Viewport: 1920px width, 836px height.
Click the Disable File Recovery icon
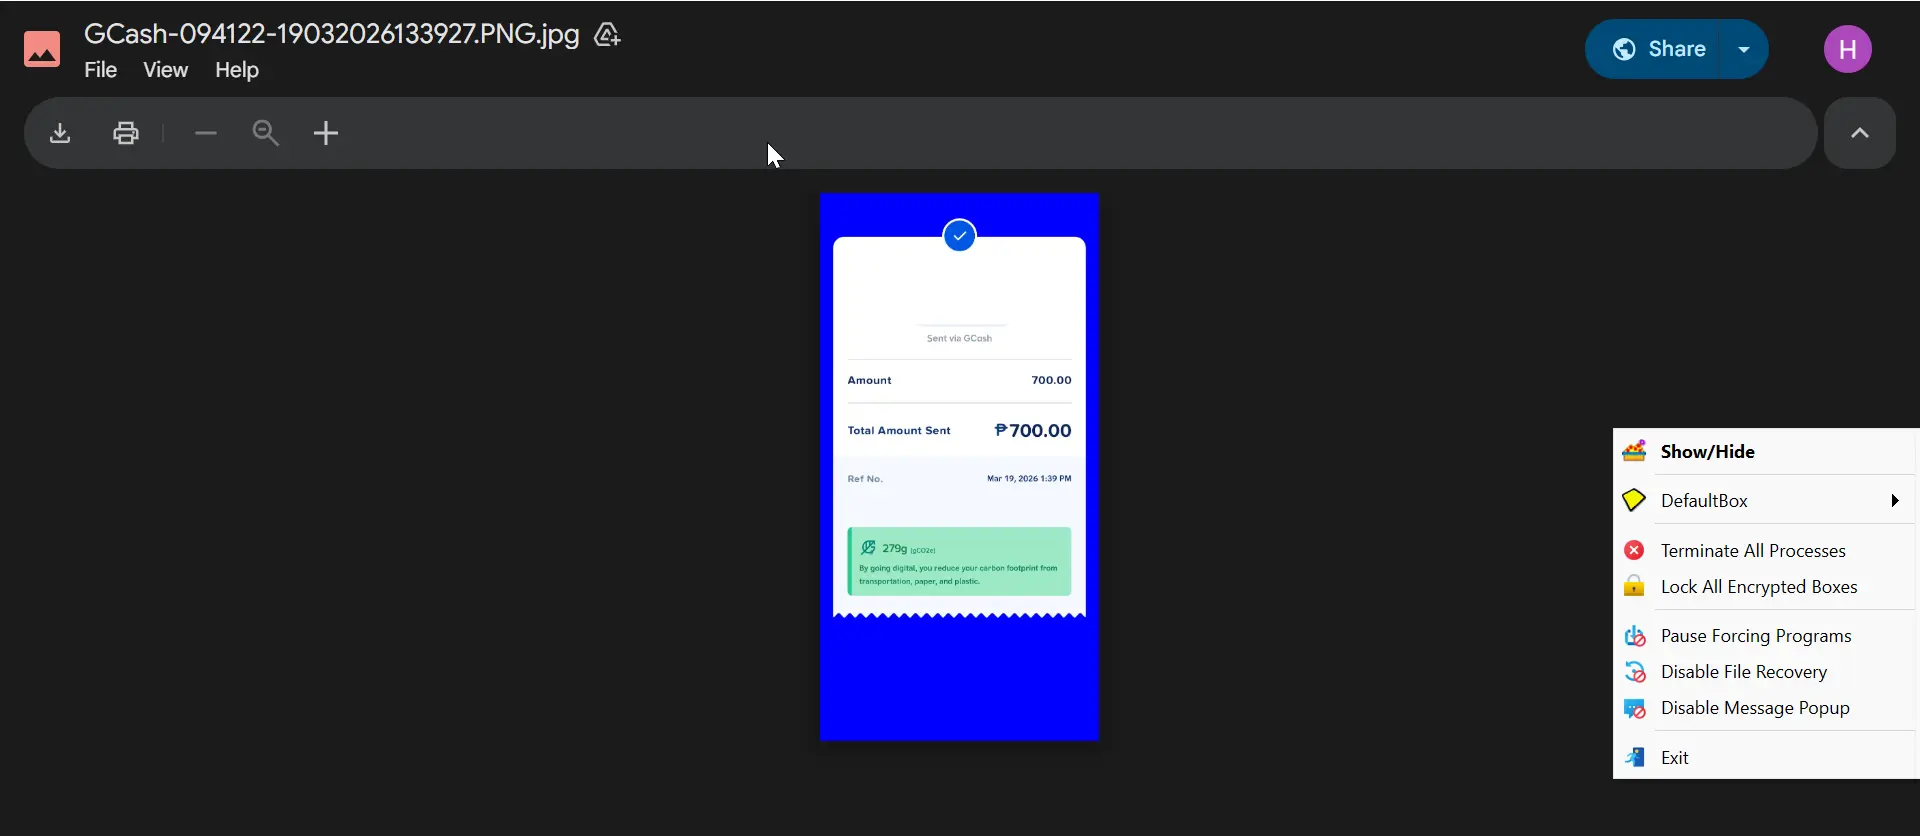tap(1635, 672)
